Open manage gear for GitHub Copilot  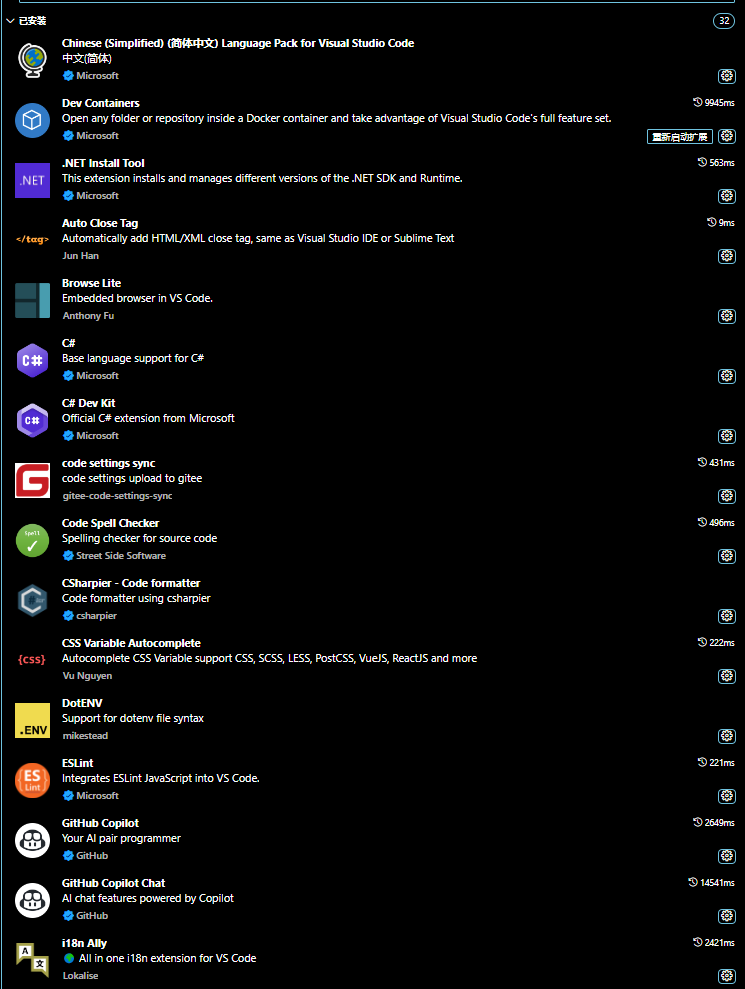[727, 855]
